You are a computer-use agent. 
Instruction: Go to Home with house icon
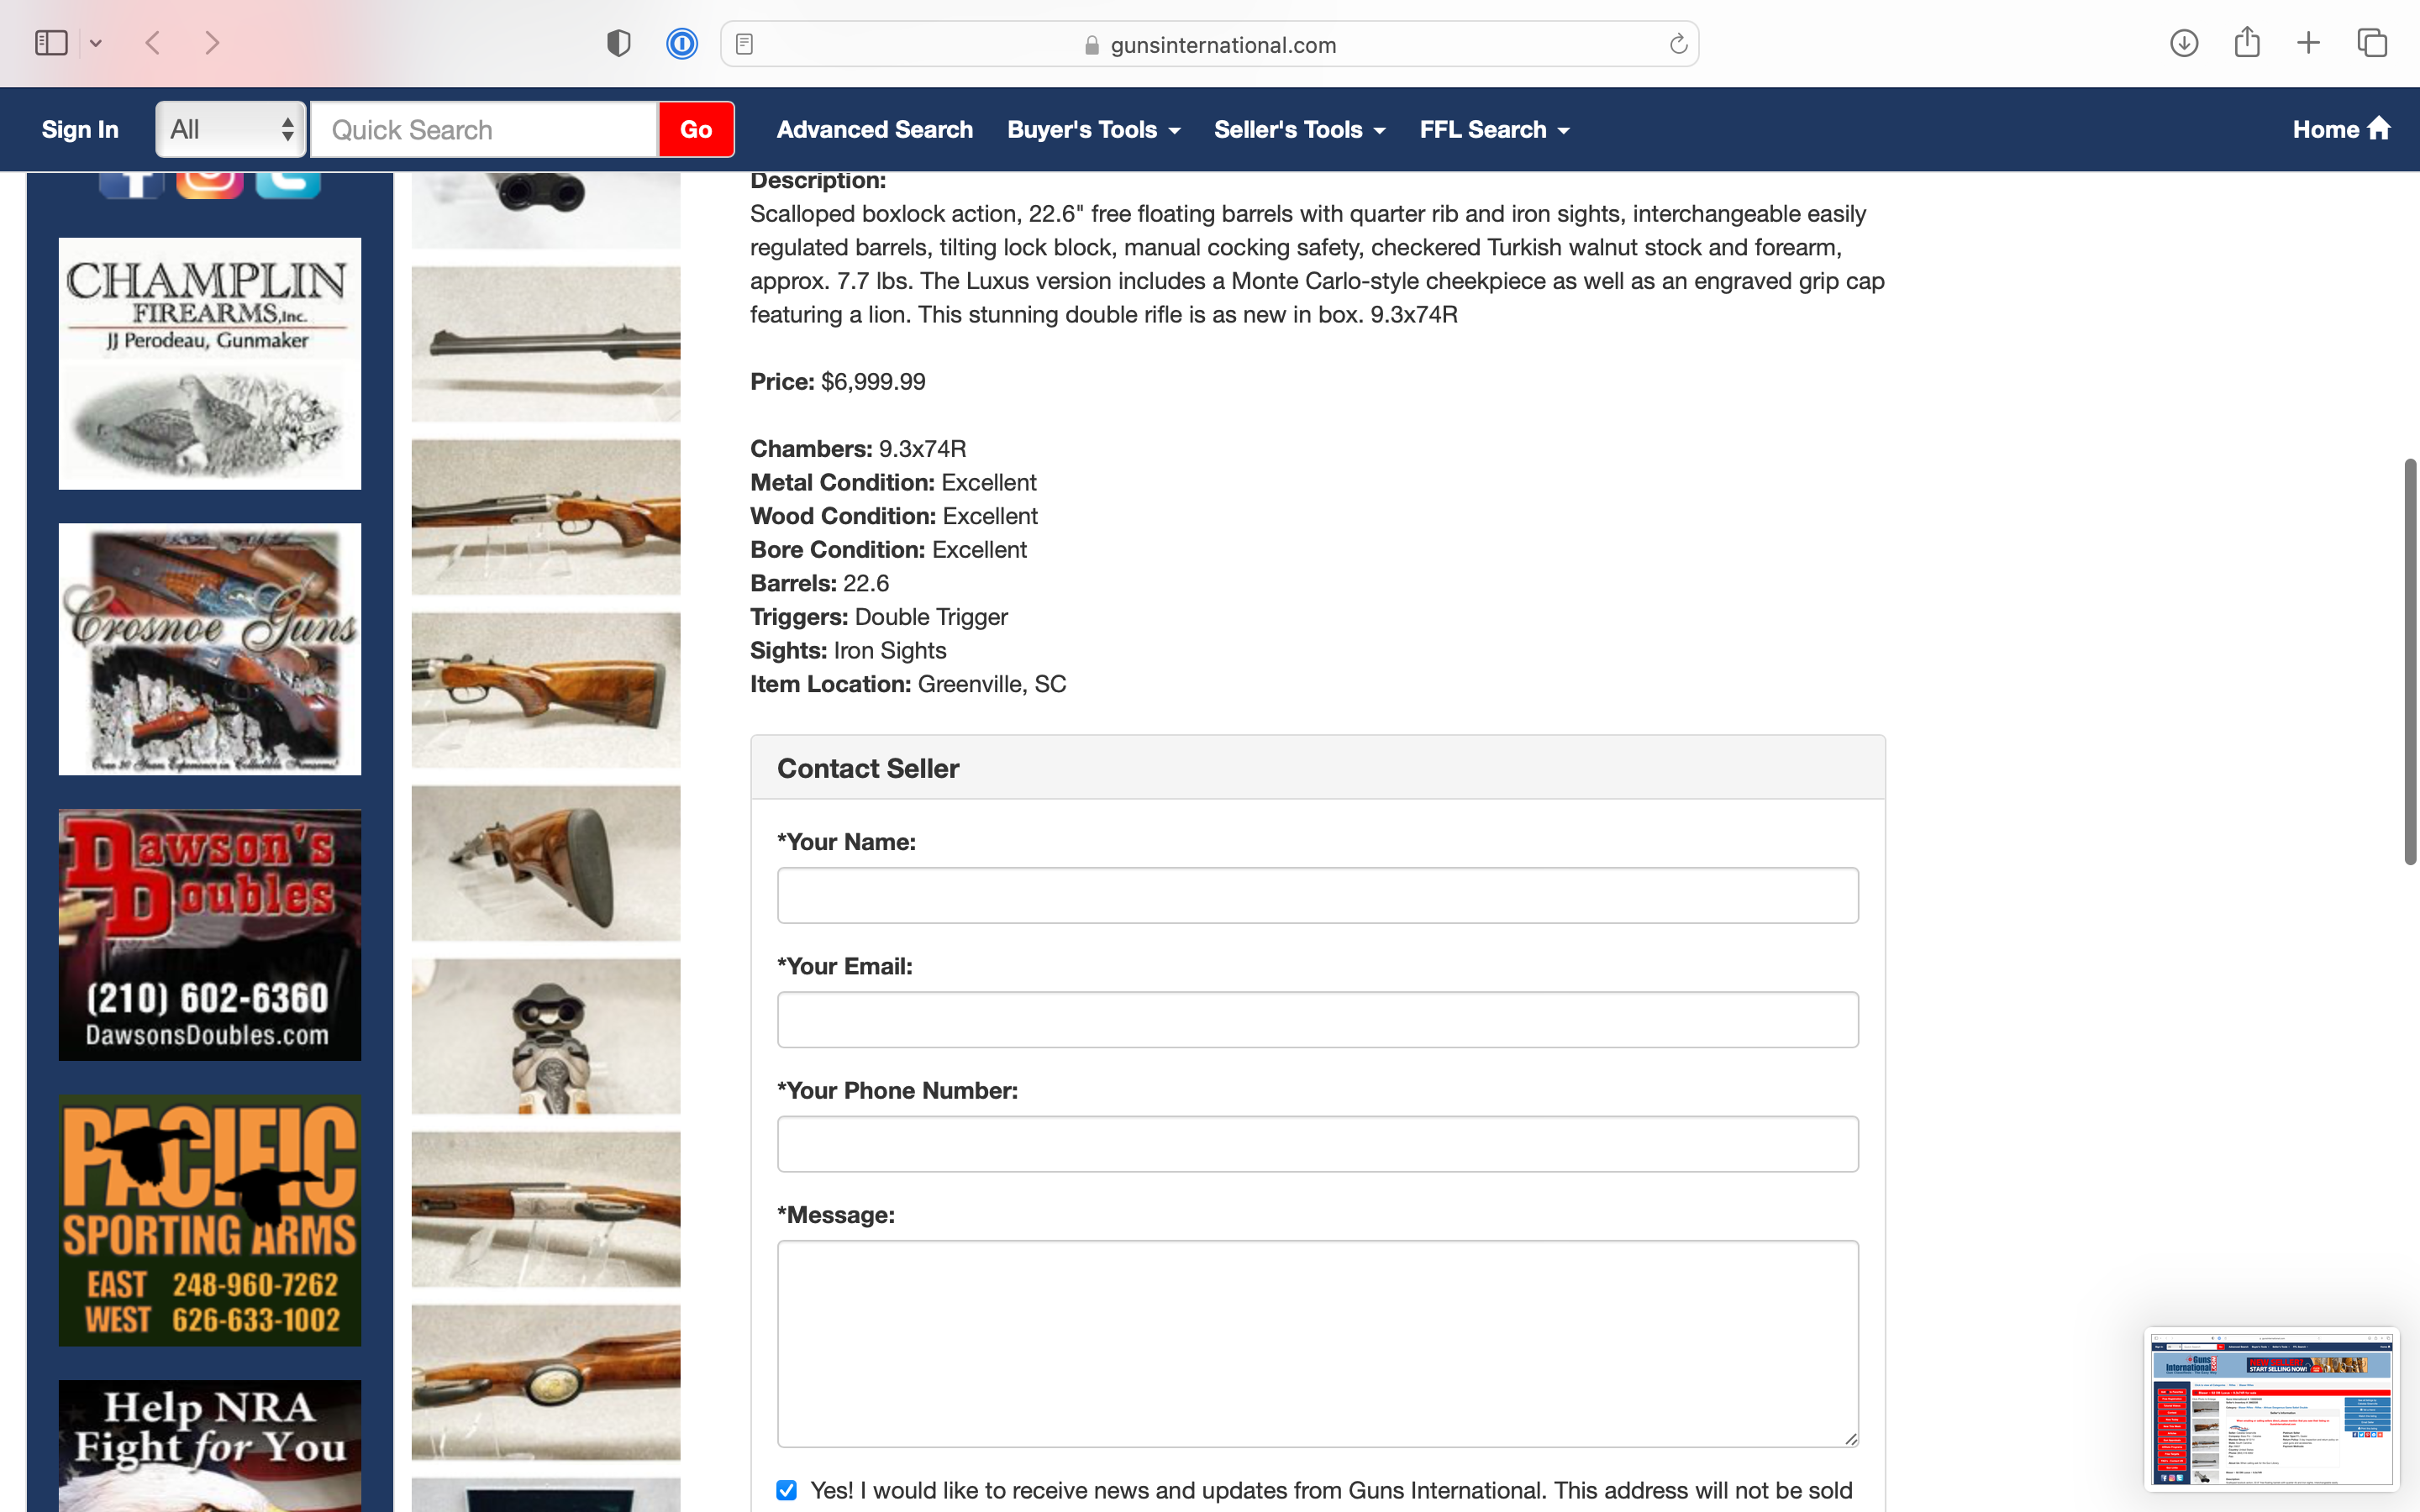point(2341,130)
